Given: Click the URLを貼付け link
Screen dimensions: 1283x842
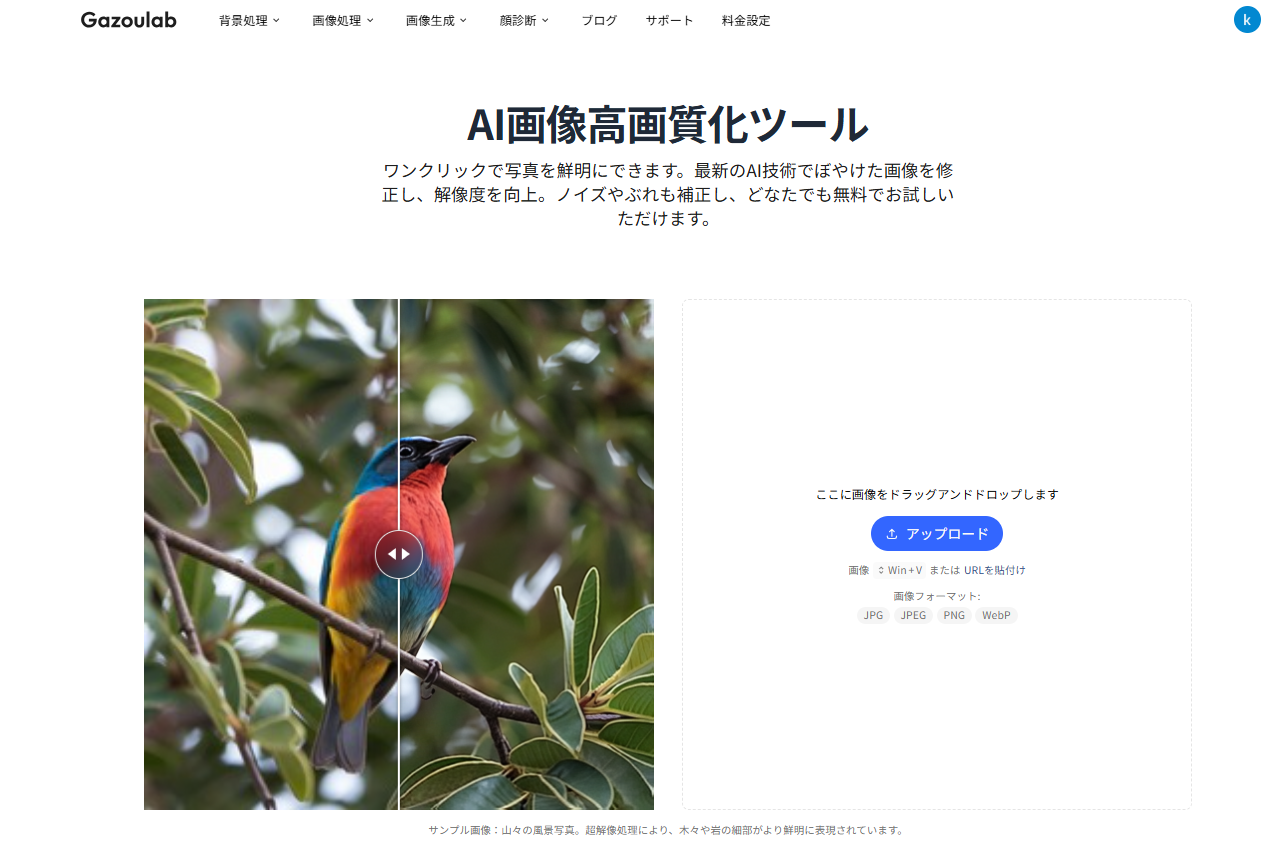Looking at the screenshot, I should coord(995,570).
